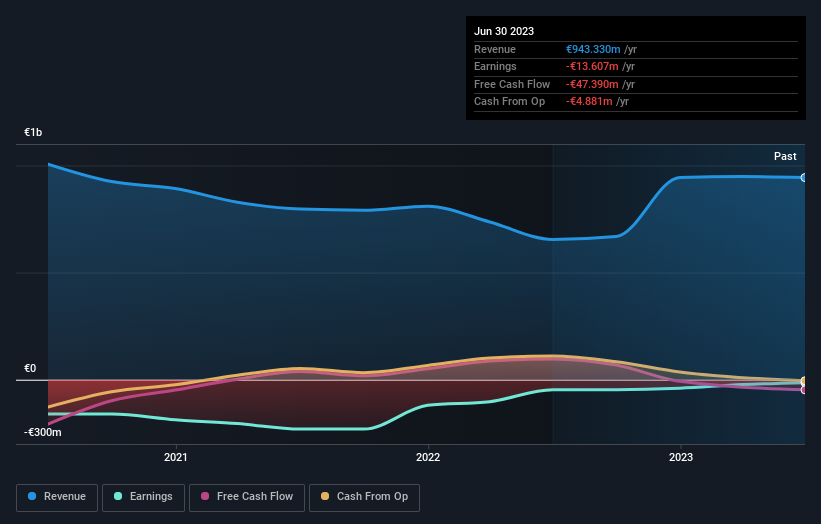This screenshot has width=821, height=524.
Task: Toggle the Cash From Op legend button
Action: [x=364, y=497]
